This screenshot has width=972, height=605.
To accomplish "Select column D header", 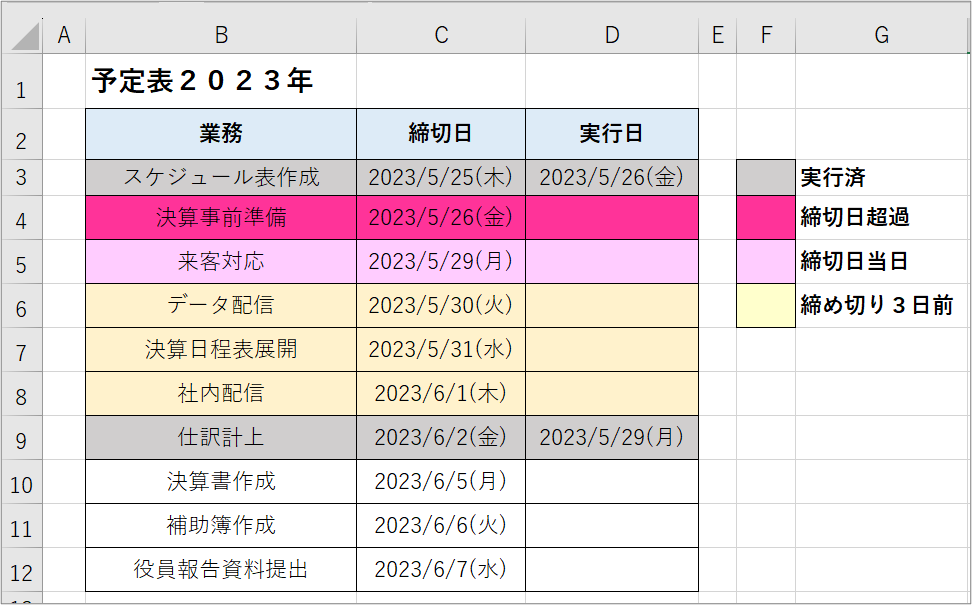I will 612,35.
